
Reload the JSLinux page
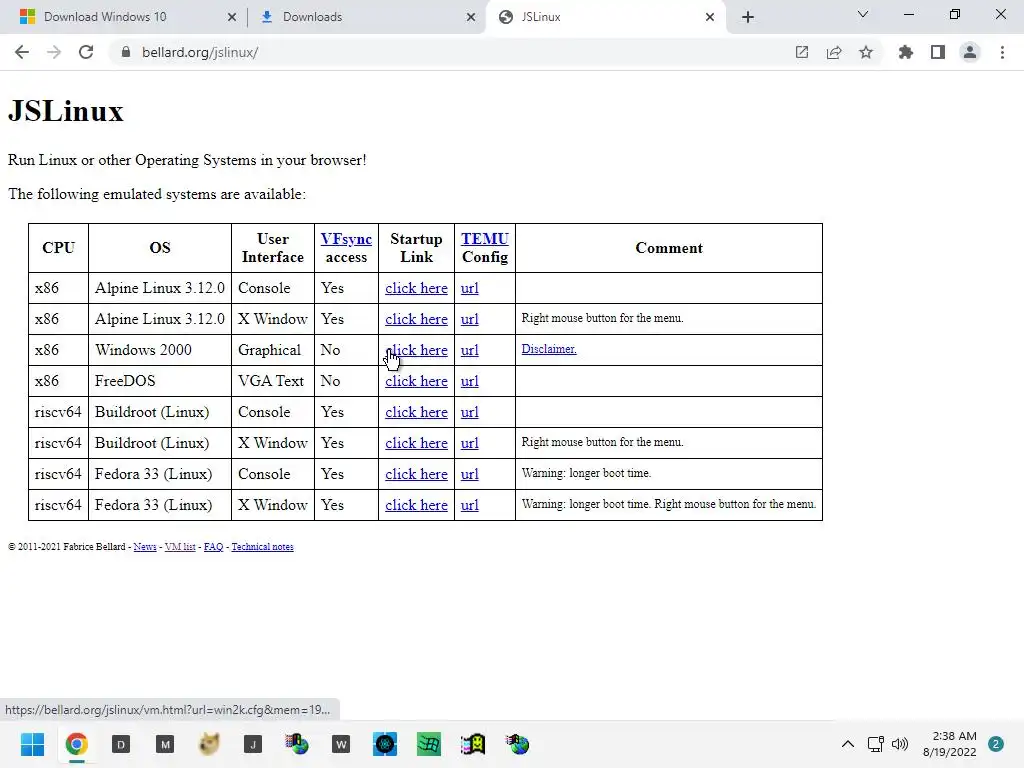point(86,52)
